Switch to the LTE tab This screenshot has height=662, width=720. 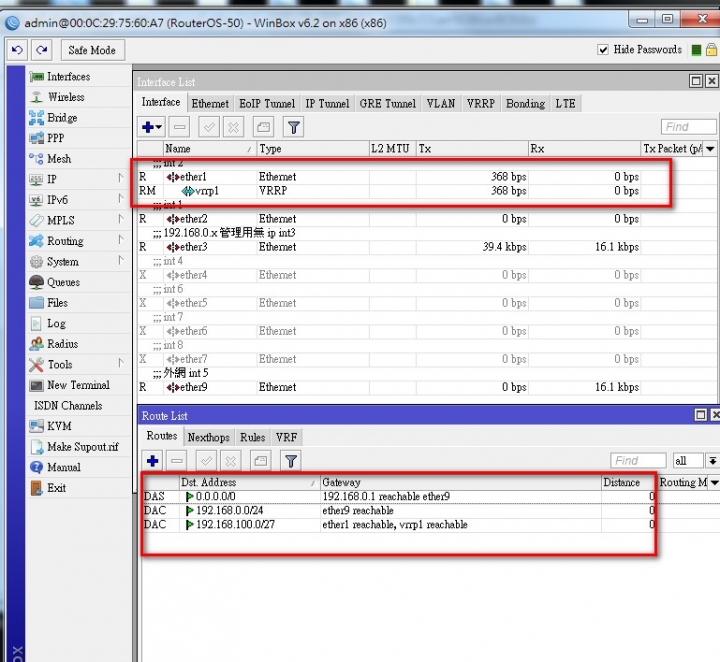(565, 104)
